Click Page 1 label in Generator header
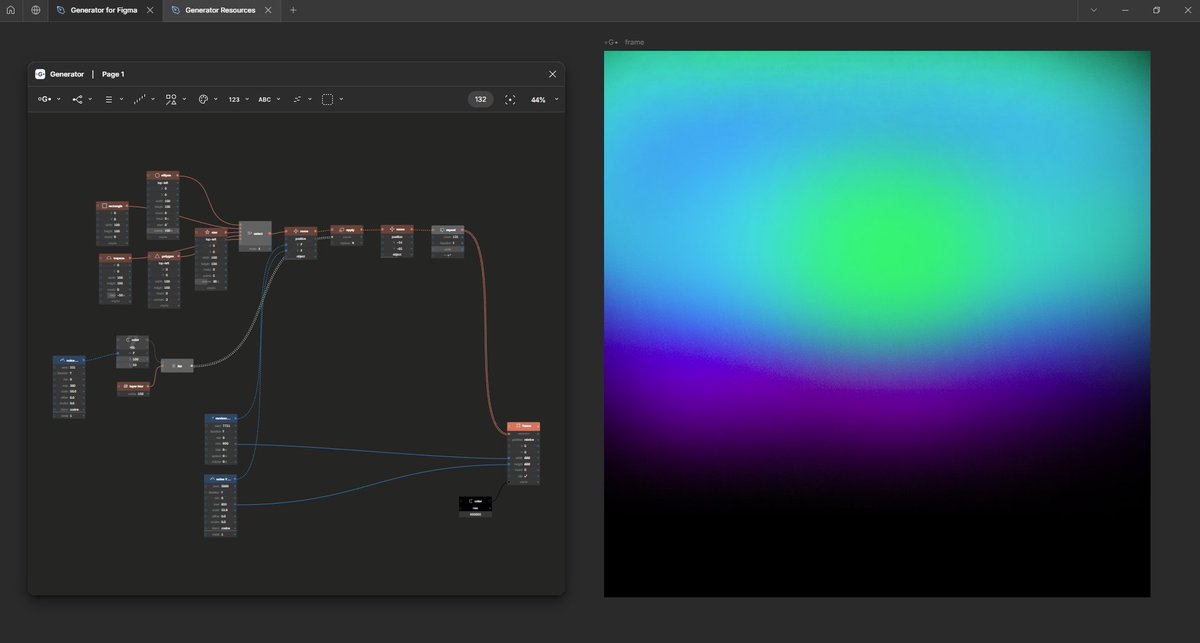This screenshot has width=1200, height=643. [113, 74]
